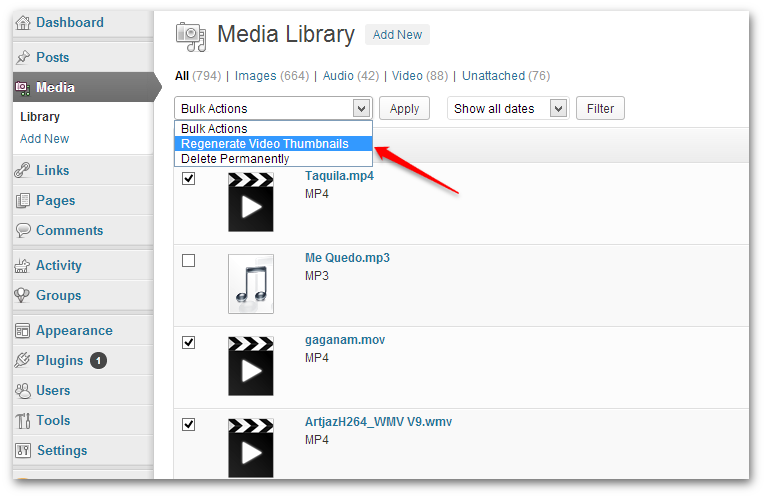This screenshot has width=766, height=498.
Task: Go to Groups menu label
Action: [x=59, y=296]
